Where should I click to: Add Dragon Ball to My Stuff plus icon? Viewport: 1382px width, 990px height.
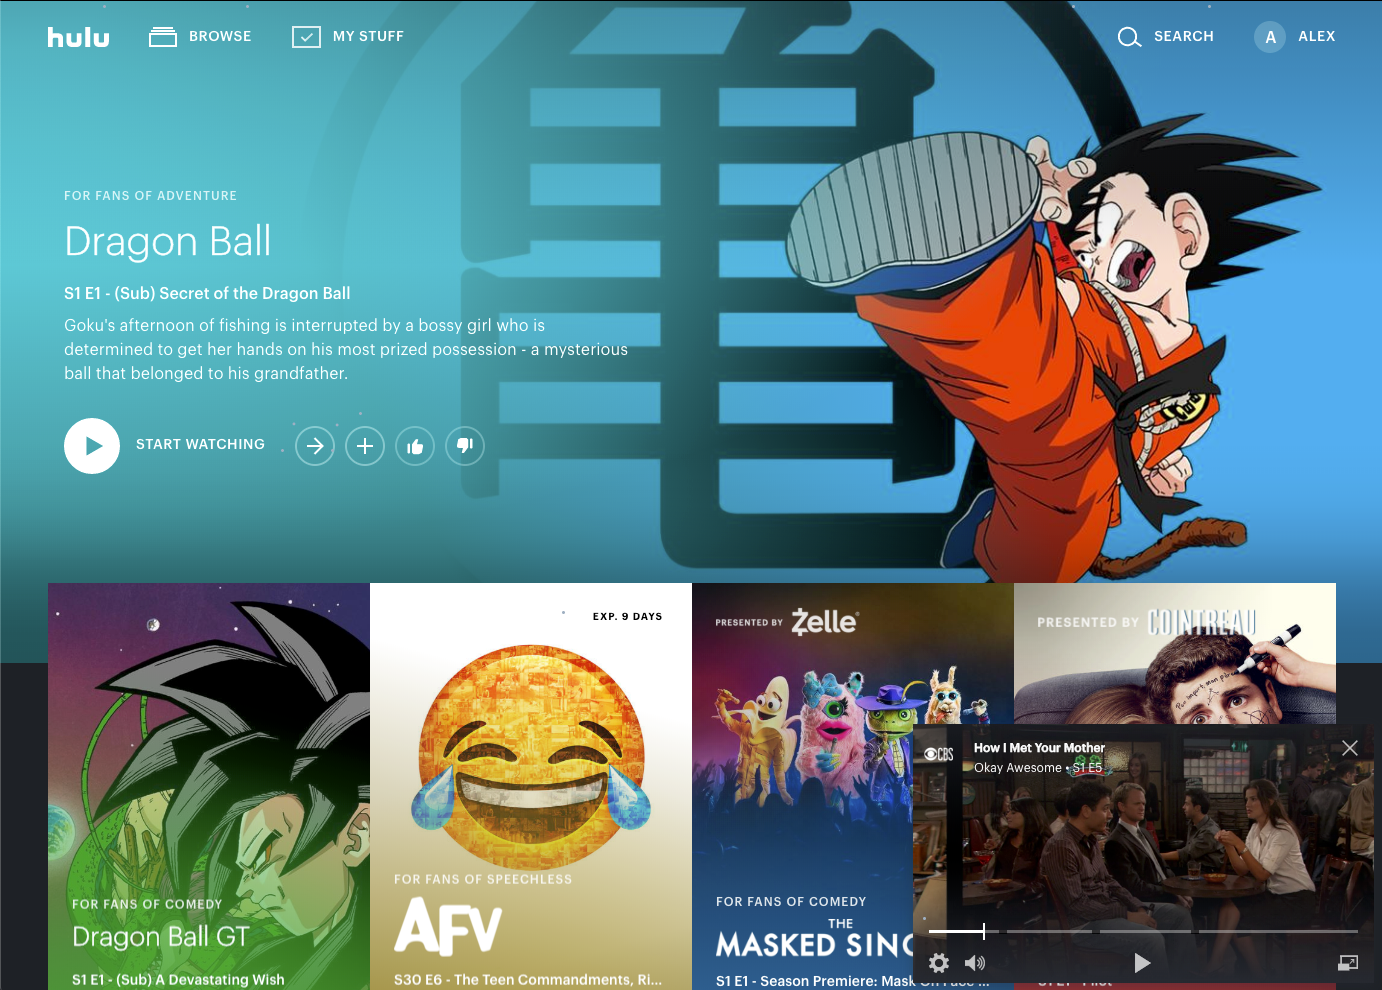(x=365, y=445)
